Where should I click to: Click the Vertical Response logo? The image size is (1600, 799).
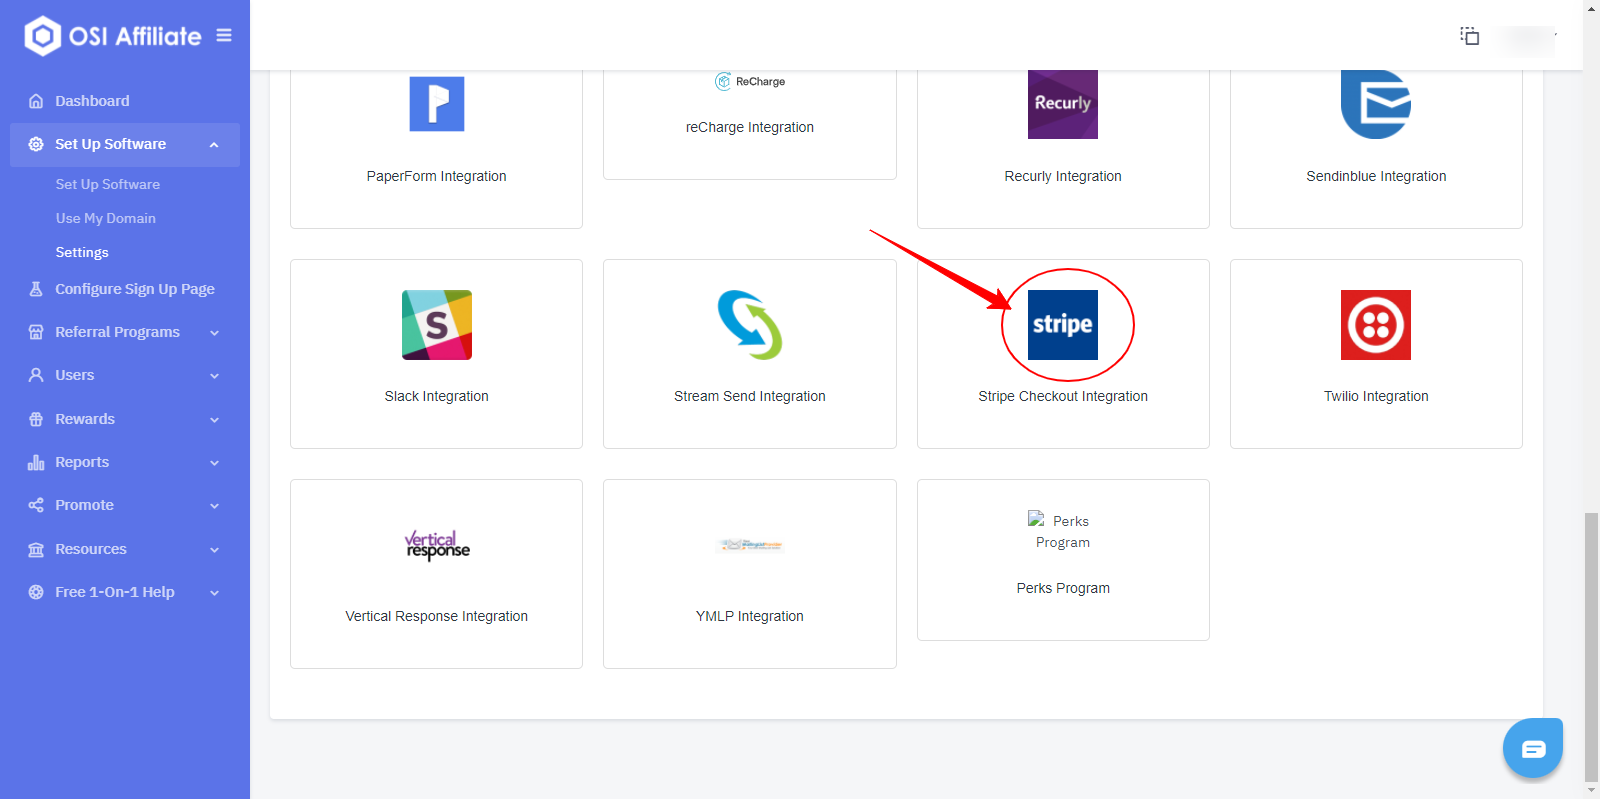pos(437,545)
